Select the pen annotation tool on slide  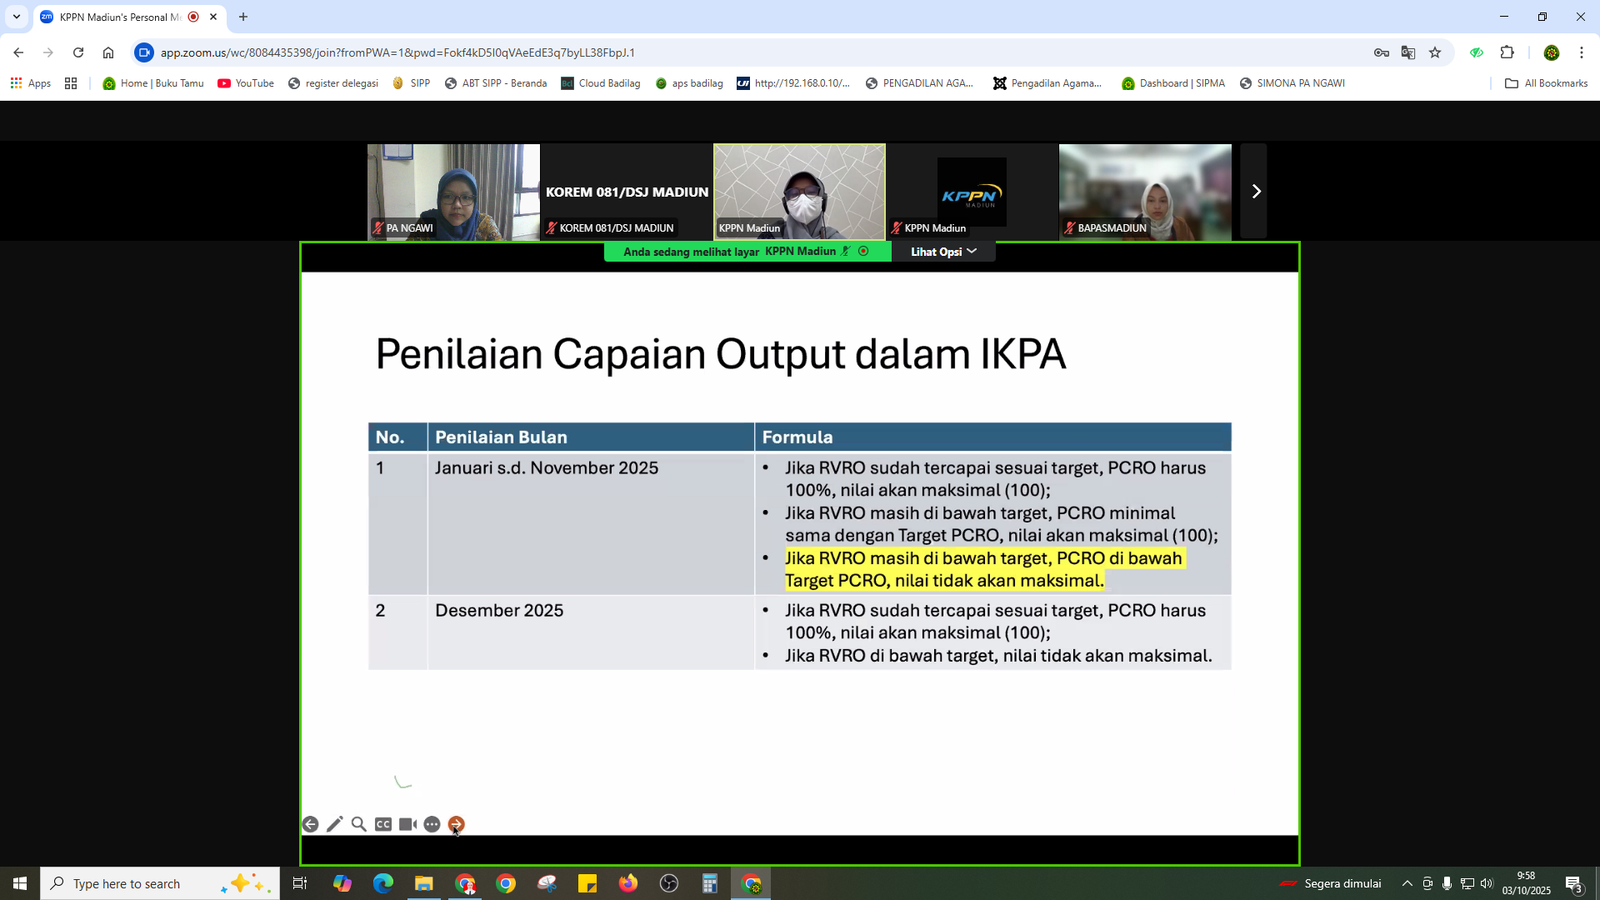point(335,824)
